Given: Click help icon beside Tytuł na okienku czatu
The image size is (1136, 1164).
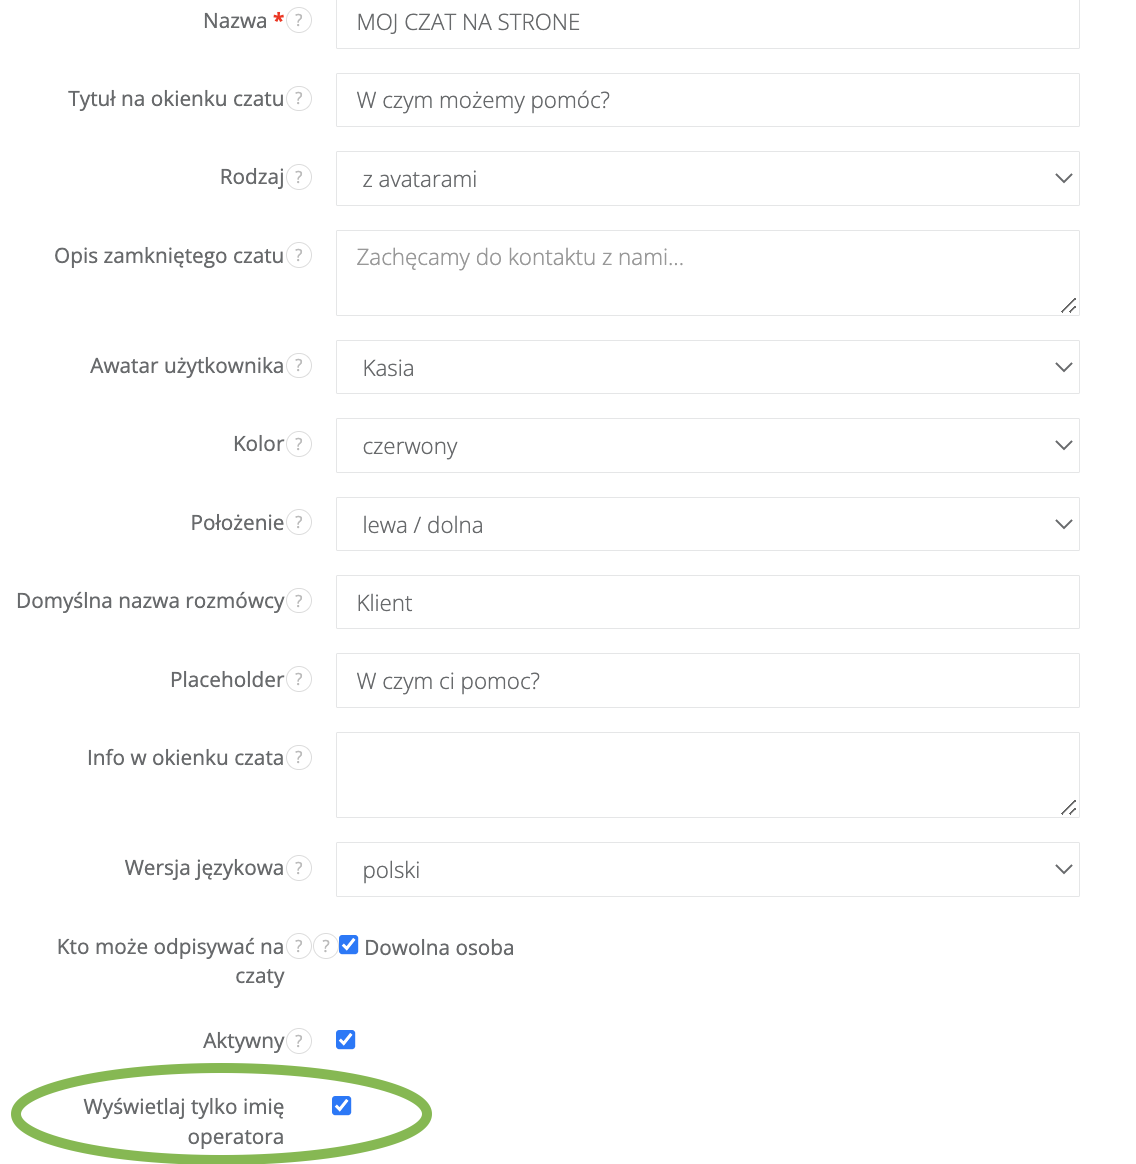Looking at the screenshot, I should coord(298,99).
